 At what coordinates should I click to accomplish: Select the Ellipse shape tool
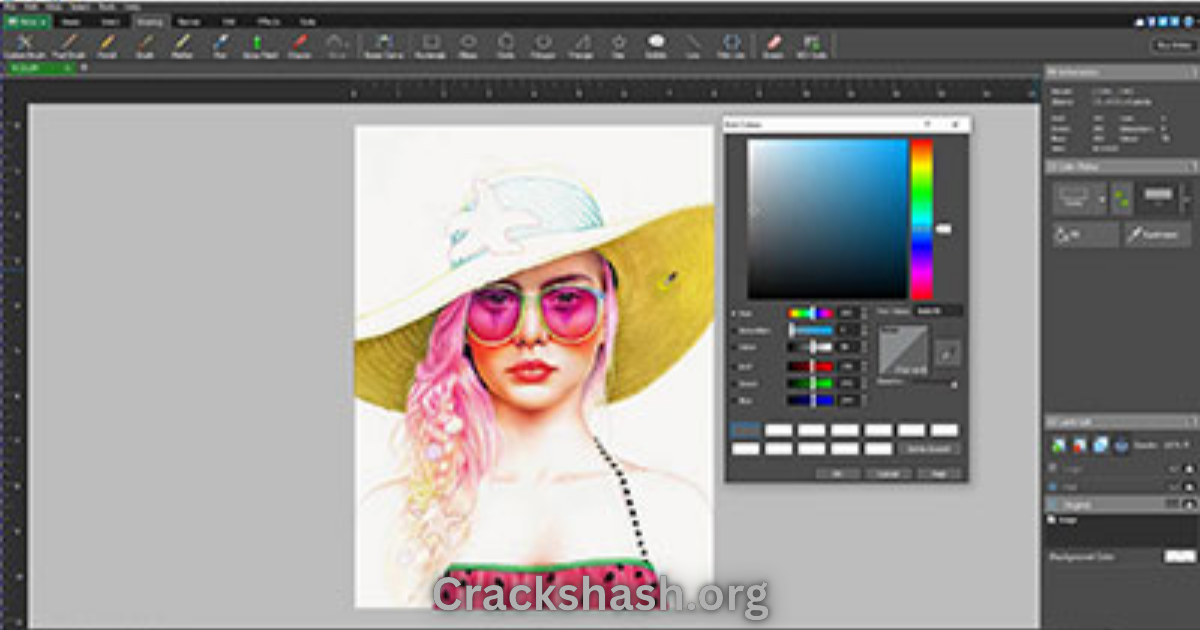468,46
